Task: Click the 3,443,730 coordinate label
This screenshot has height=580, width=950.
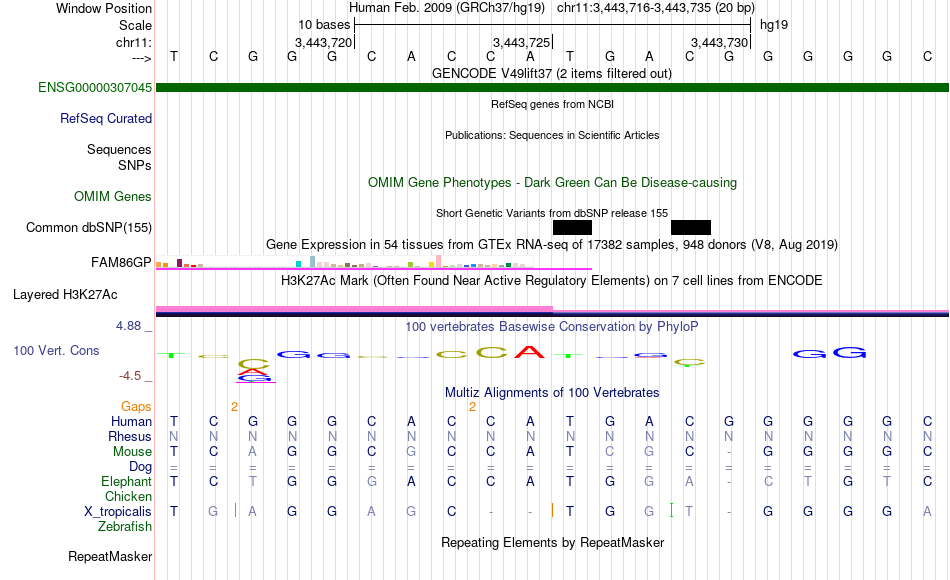Action: coord(719,42)
